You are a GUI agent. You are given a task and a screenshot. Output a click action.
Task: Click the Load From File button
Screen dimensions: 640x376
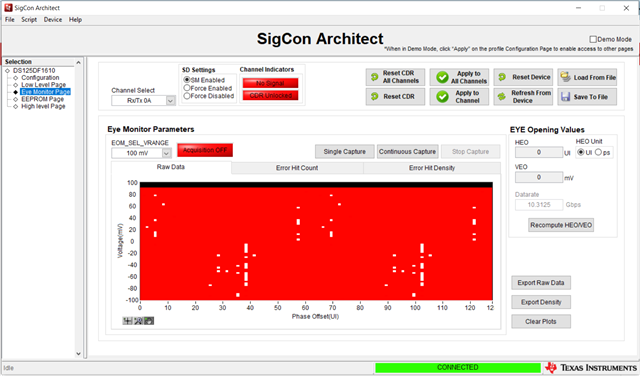click(x=587, y=77)
